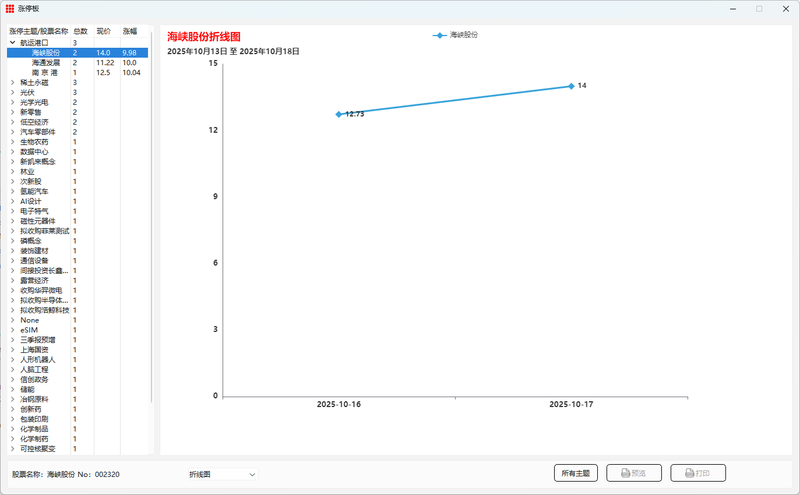Click the 打印 print button
The height and width of the screenshot is (495, 800).
click(698, 473)
